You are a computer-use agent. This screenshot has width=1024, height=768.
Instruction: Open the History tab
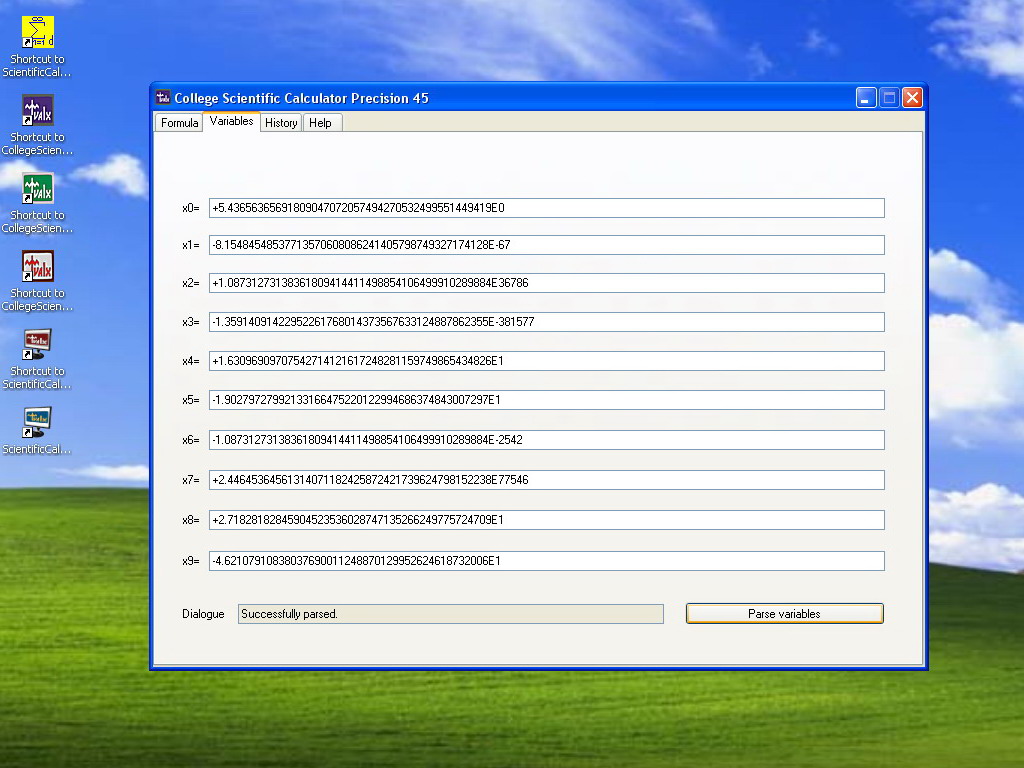click(281, 123)
